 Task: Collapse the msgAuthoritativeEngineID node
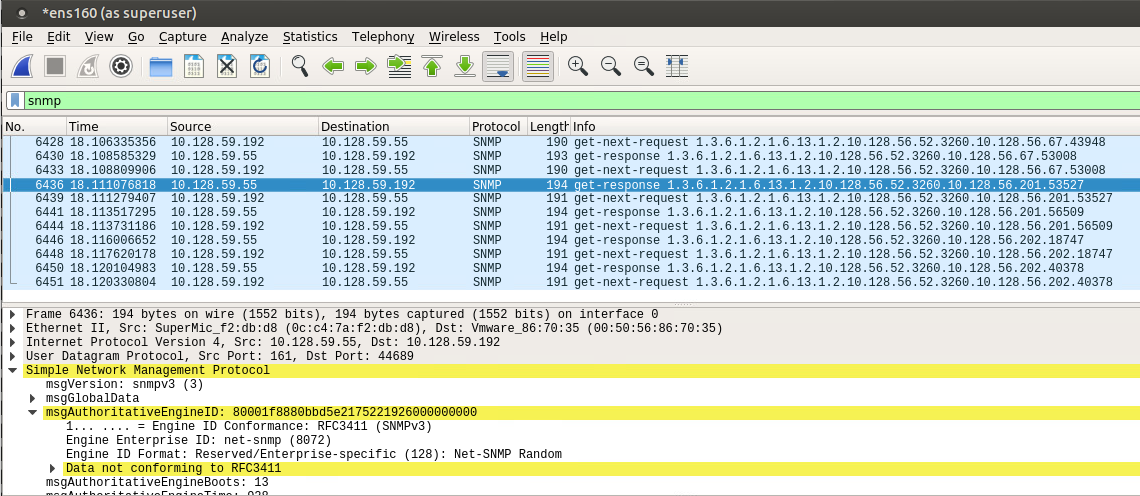pos(32,412)
